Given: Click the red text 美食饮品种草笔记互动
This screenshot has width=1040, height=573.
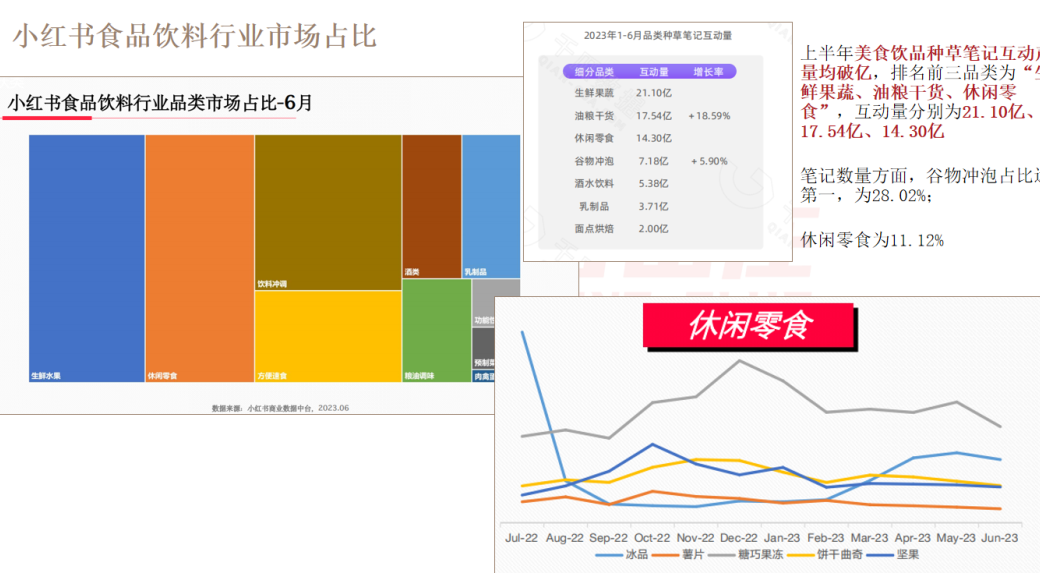Looking at the screenshot, I should [946, 53].
